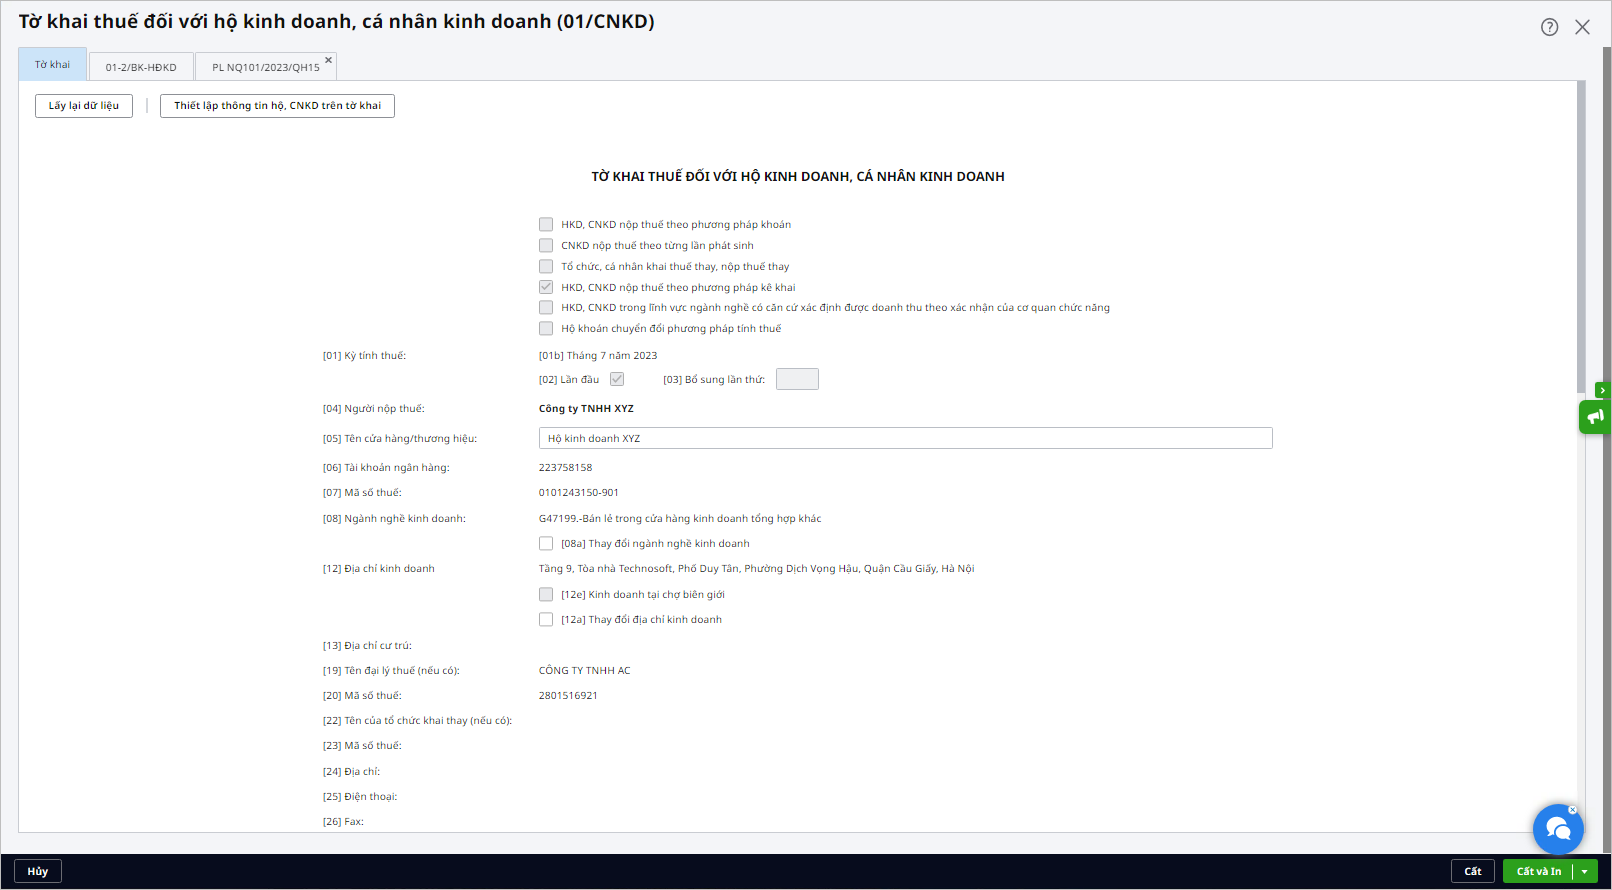Dismiss the chat bubble with small x

(x=1572, y=810)
